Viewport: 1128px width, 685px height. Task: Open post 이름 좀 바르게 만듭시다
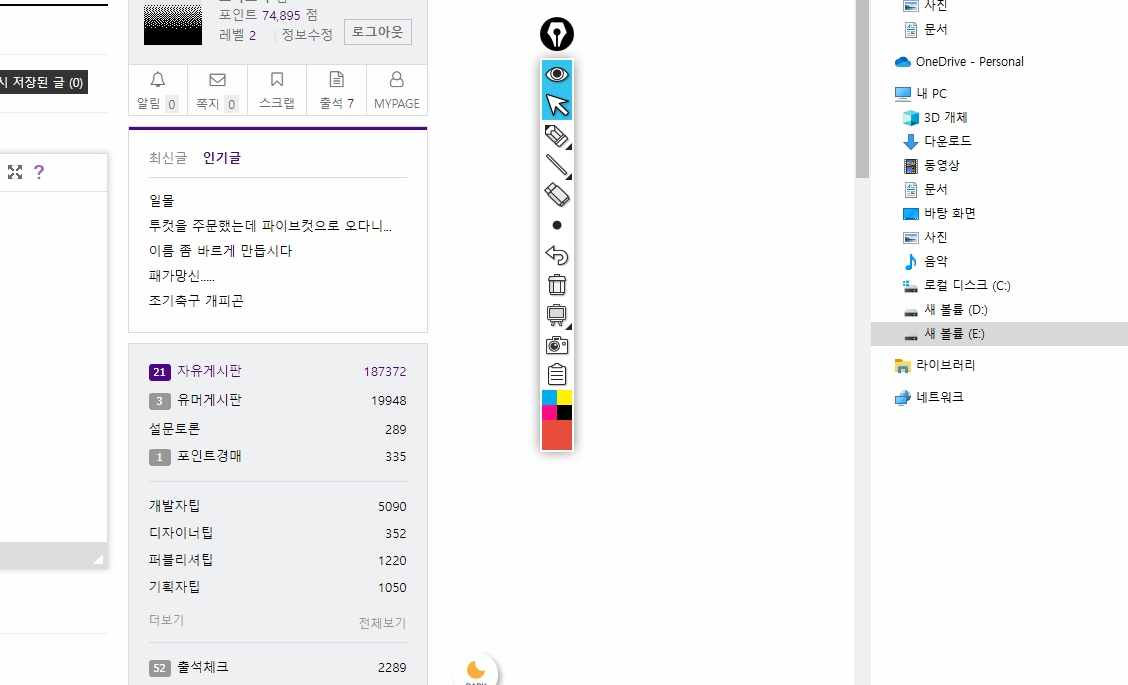pos(220,251)
